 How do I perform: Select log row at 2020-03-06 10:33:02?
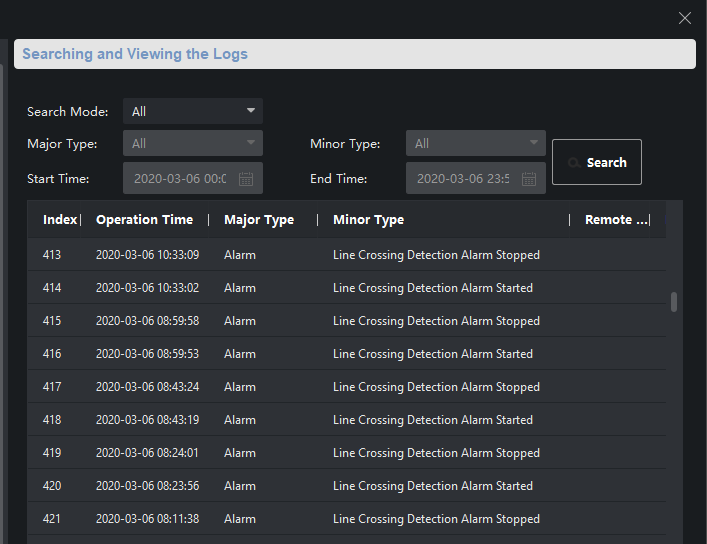(x=147, y=288)
